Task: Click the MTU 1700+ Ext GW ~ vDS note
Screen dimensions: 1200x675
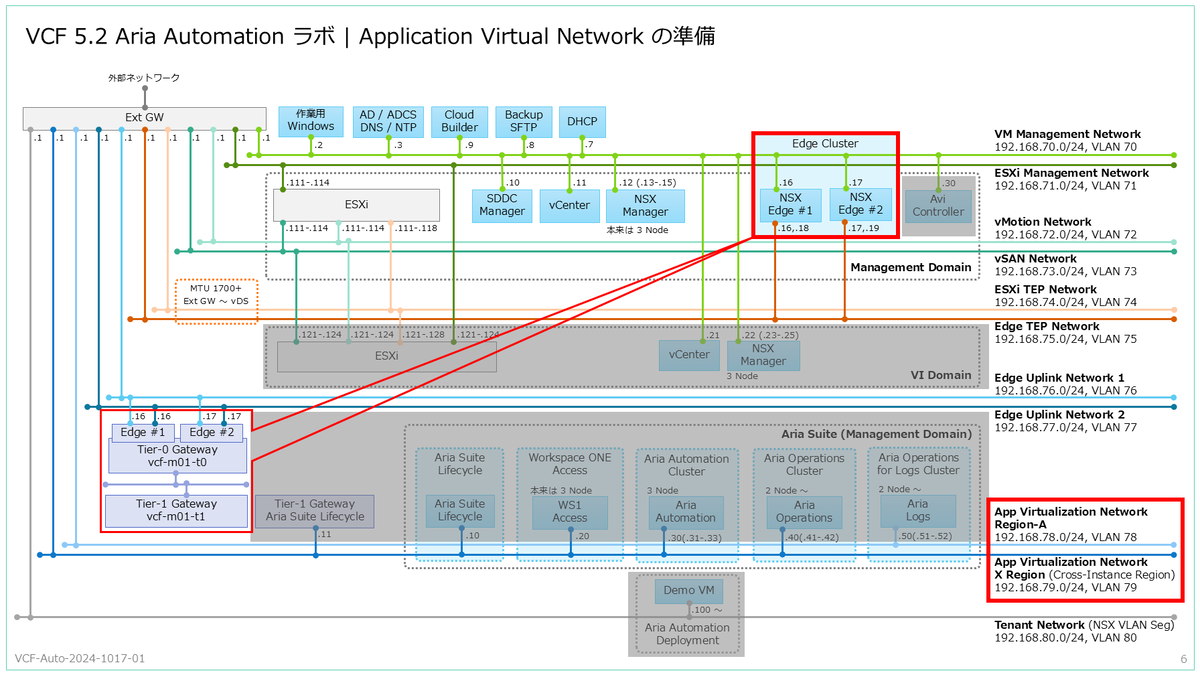Action: pos(217,302)
